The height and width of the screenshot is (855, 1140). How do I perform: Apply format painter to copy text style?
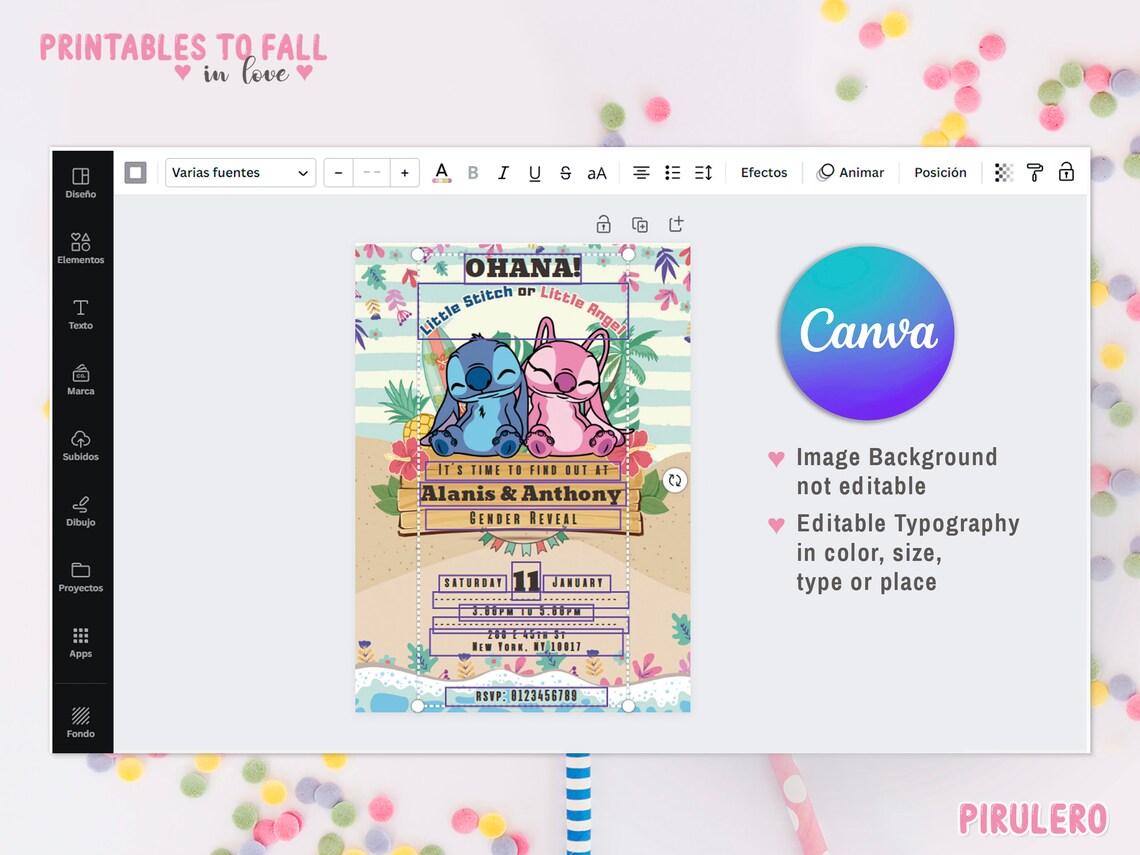[x=1034, y=172]
